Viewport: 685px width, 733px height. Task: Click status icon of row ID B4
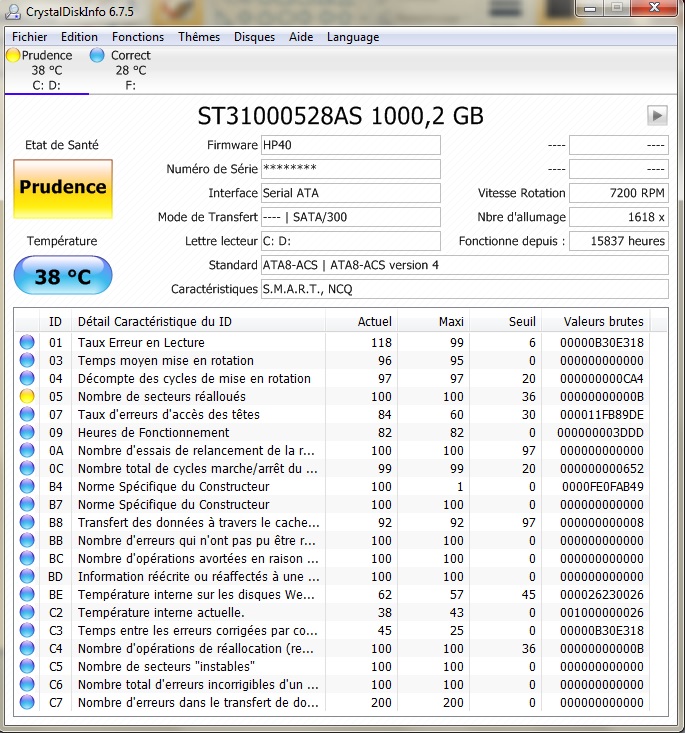click(x=27, y=486)
